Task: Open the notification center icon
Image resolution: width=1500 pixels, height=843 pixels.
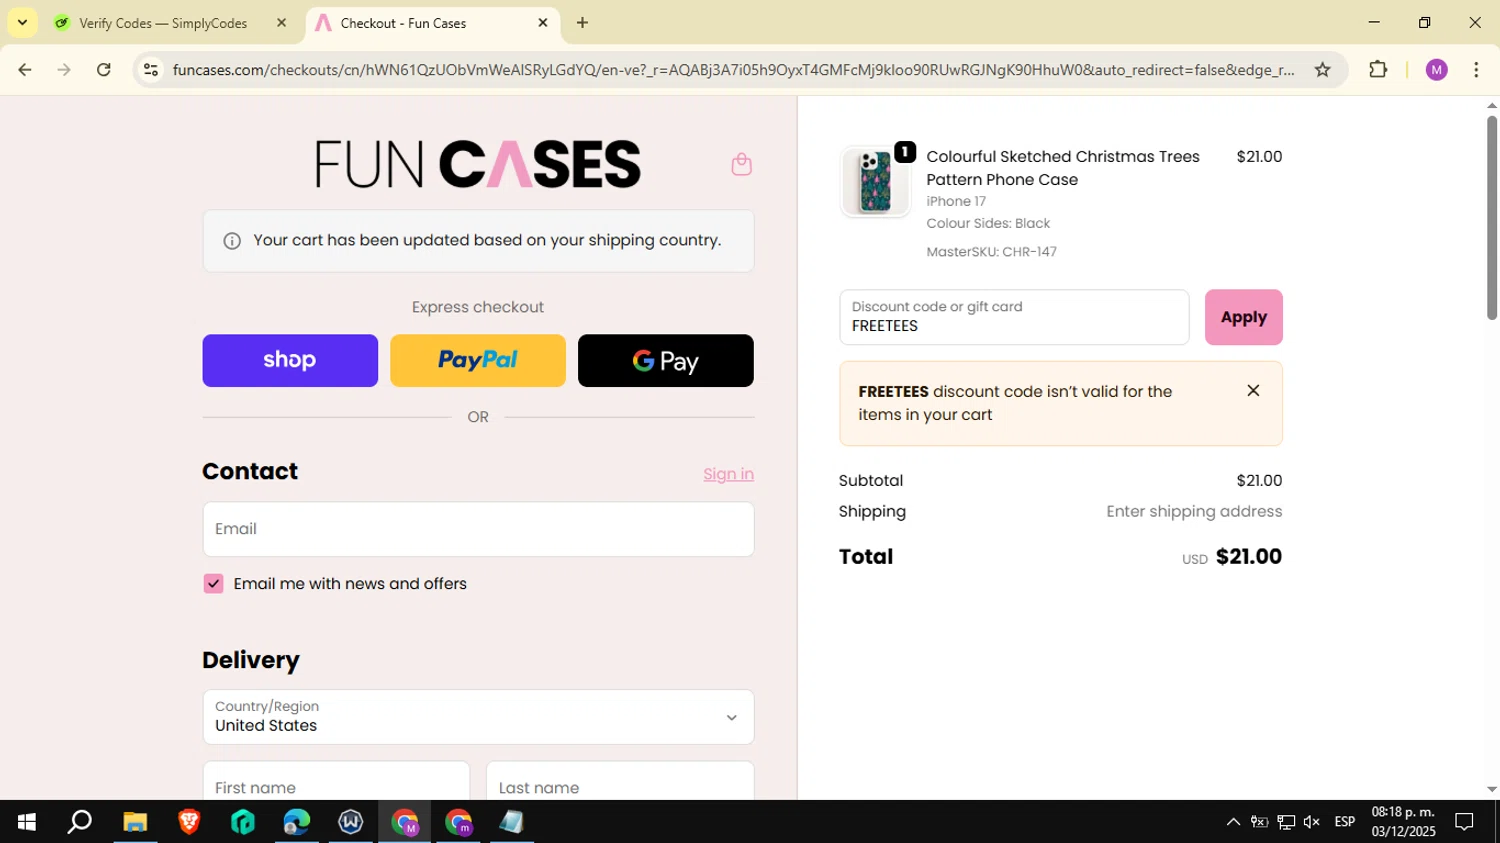Action: pyautogui.click(x=1464, y=822)
